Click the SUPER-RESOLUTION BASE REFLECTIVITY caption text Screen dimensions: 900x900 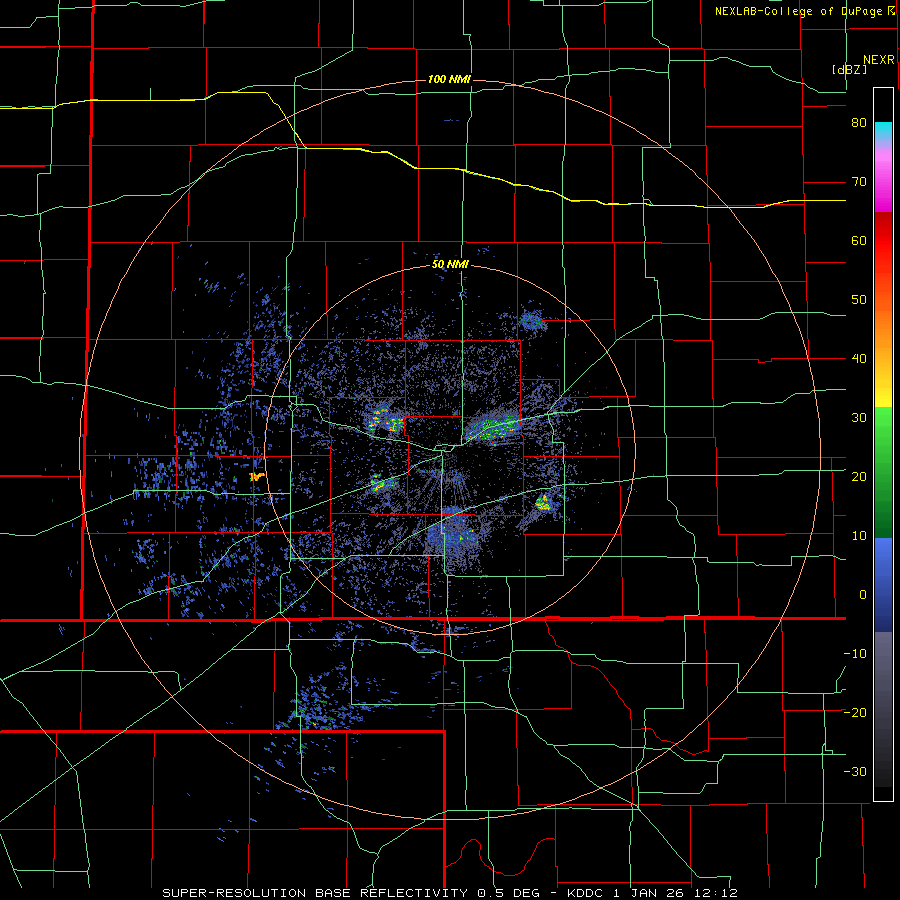pos(315,893)
